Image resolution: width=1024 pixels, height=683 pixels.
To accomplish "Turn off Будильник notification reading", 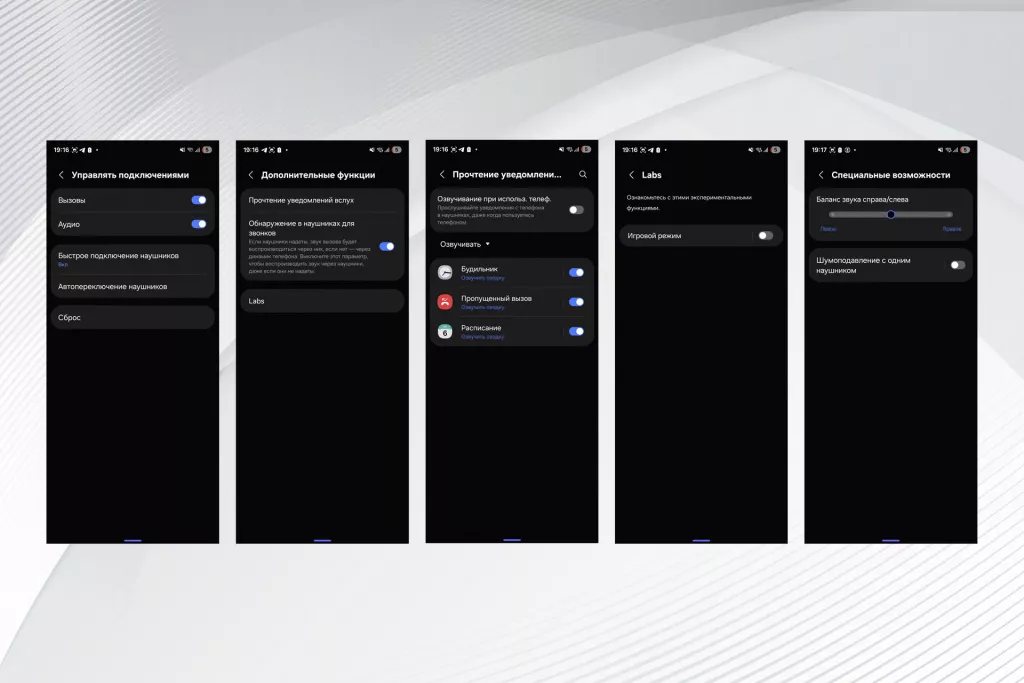I will click(576, 272).
